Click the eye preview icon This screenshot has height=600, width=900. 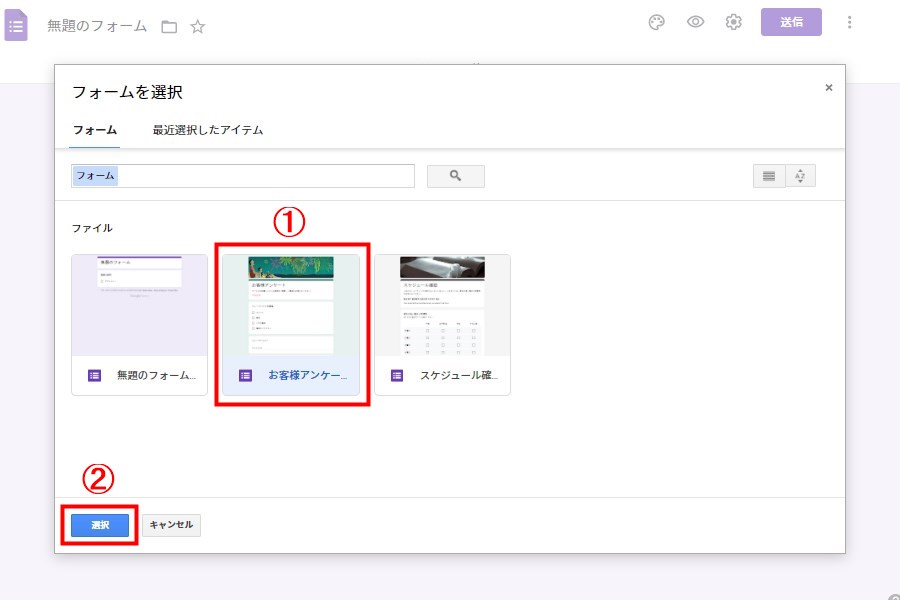coord(696,23)
